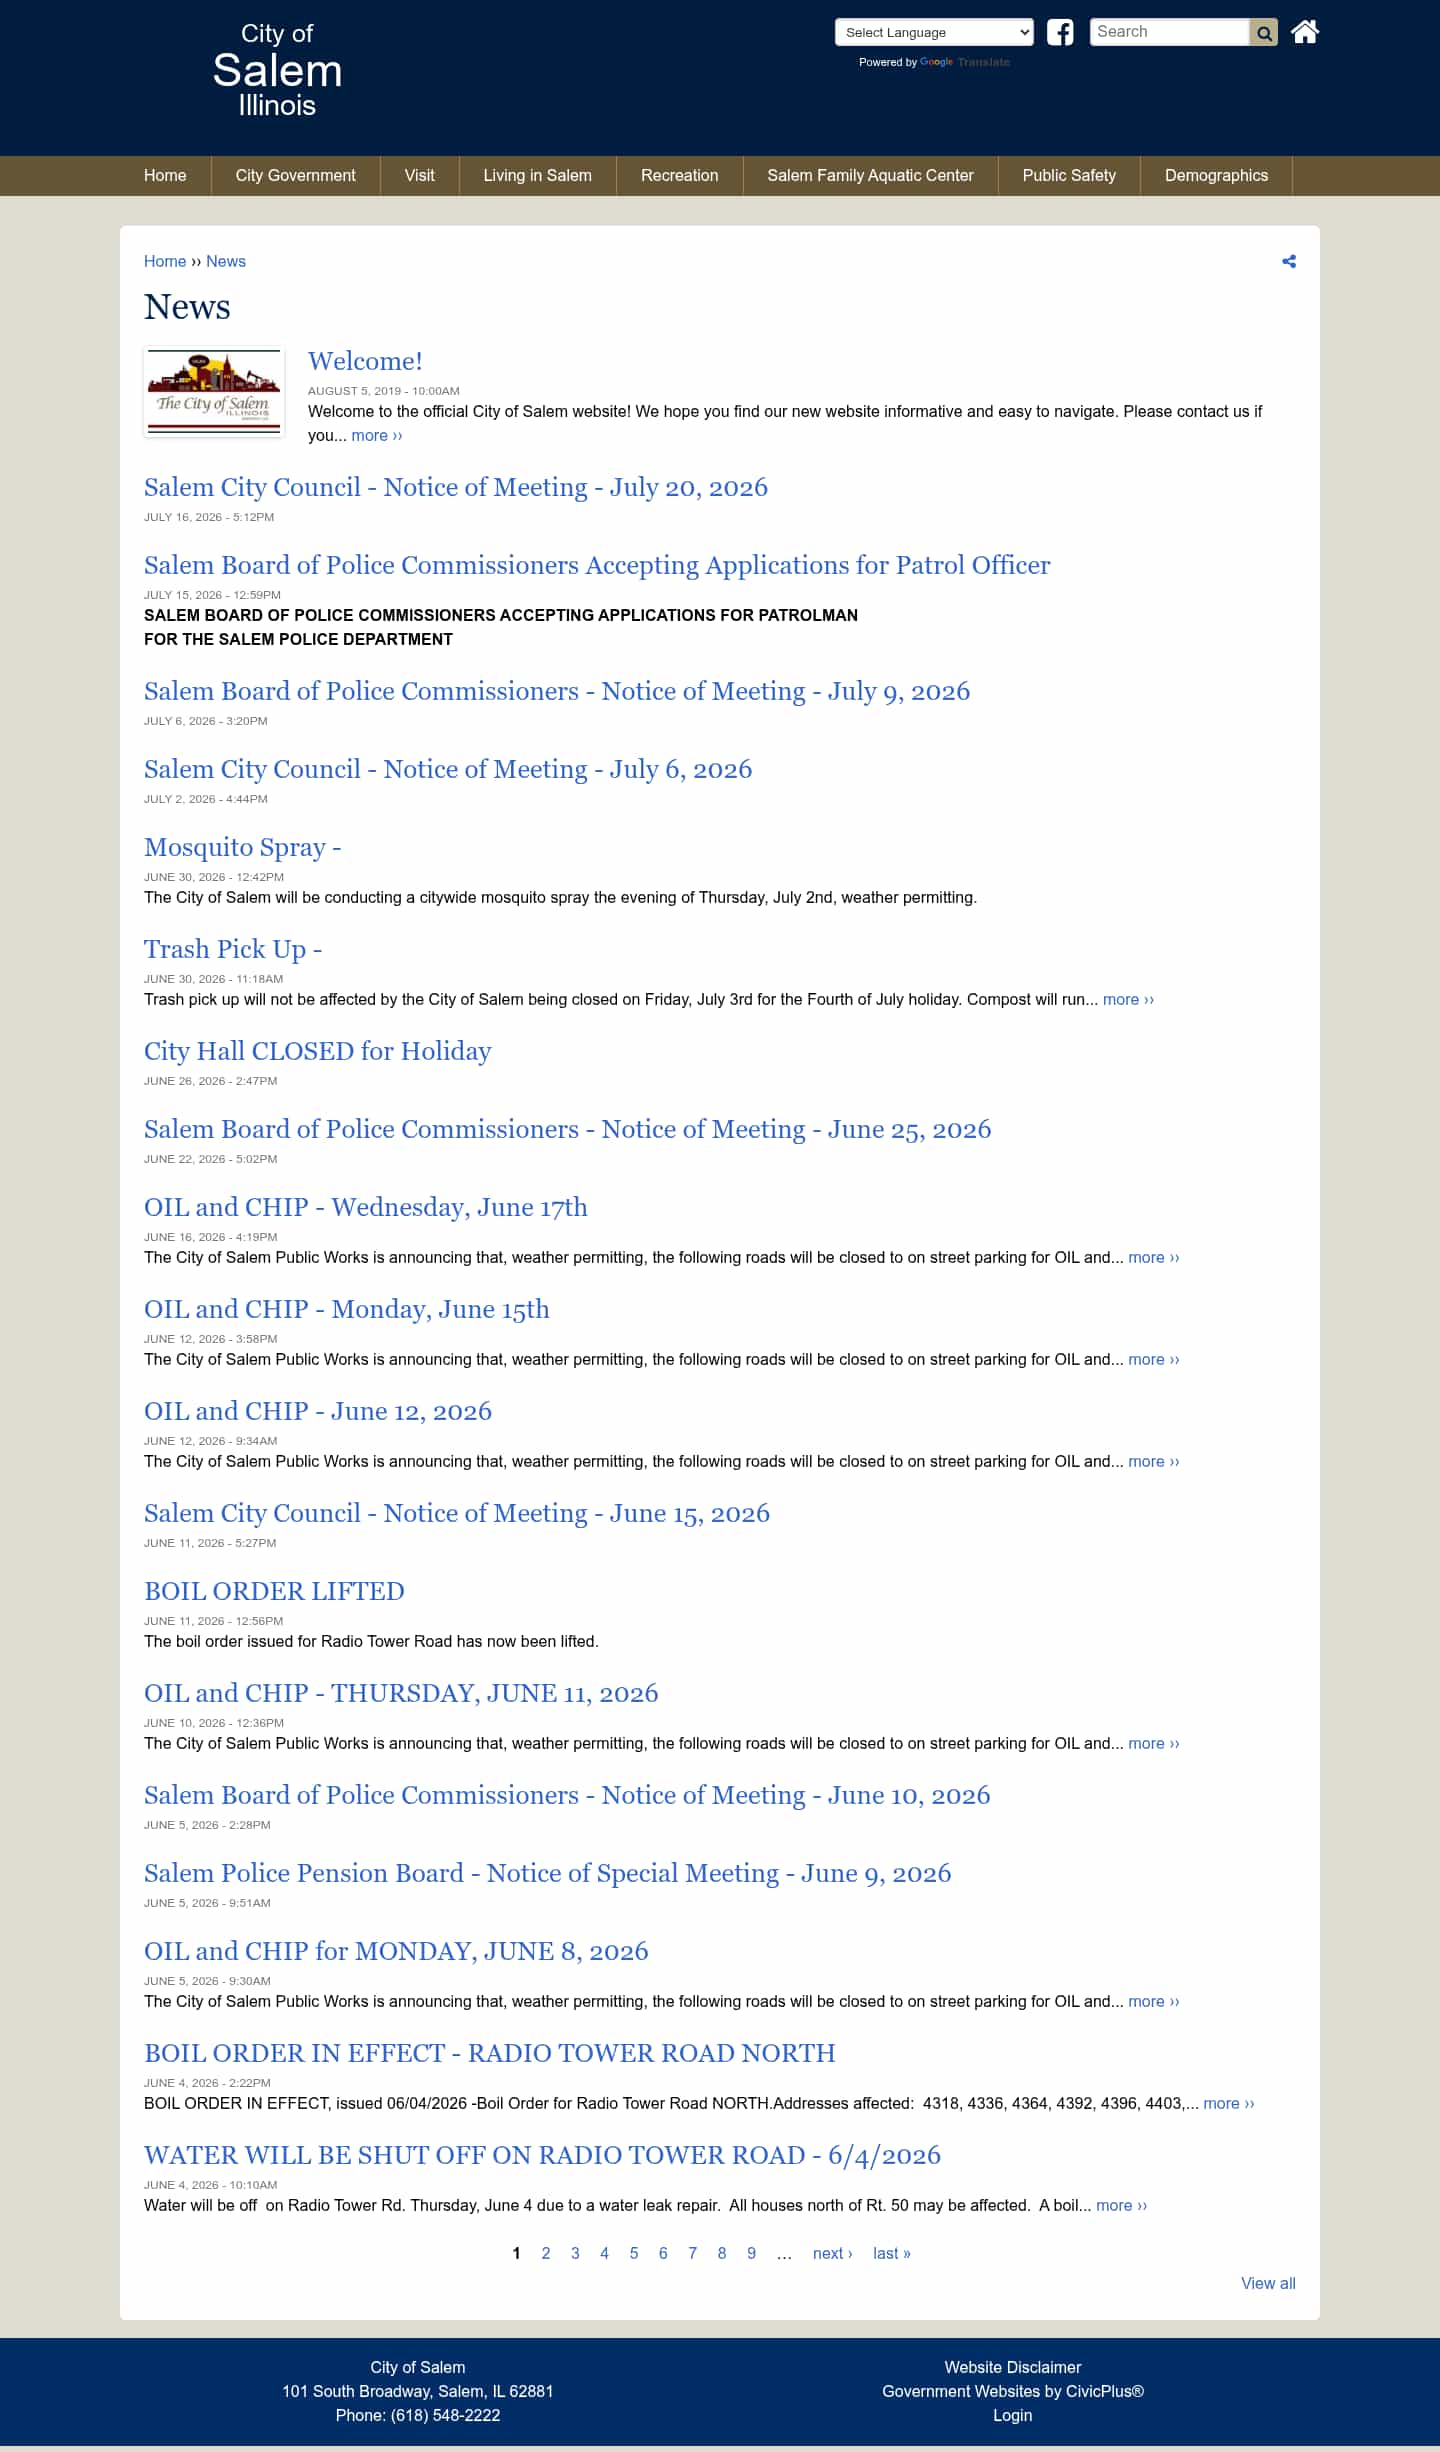Screen dimensions: 1440x2452
Task: Open OIL and CHIP Monday, June 15th
Action: (347, 1309)
